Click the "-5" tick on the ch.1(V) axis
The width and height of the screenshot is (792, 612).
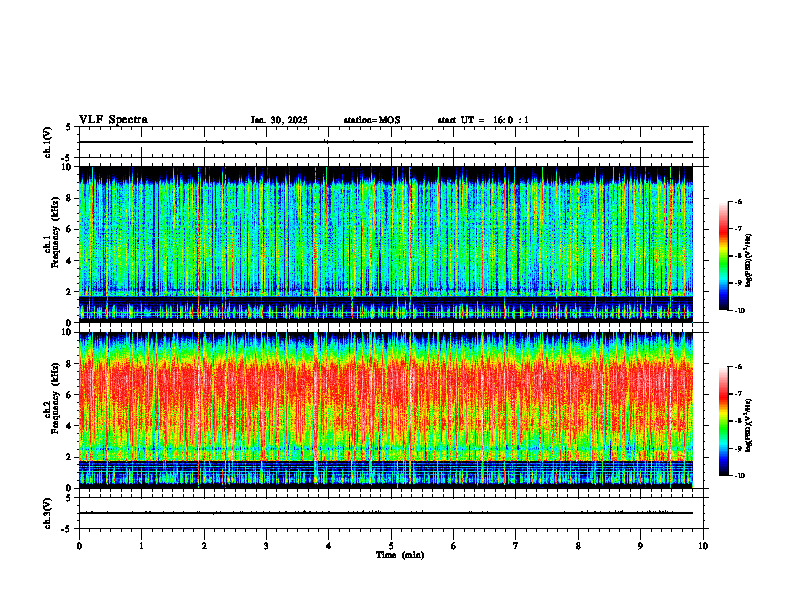click(68, 158)
